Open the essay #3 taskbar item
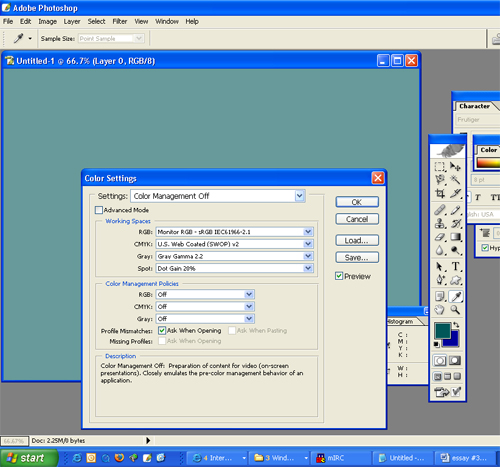Image resolution: width=500 pixels, height=467 pixels. [x=465, y=458]
